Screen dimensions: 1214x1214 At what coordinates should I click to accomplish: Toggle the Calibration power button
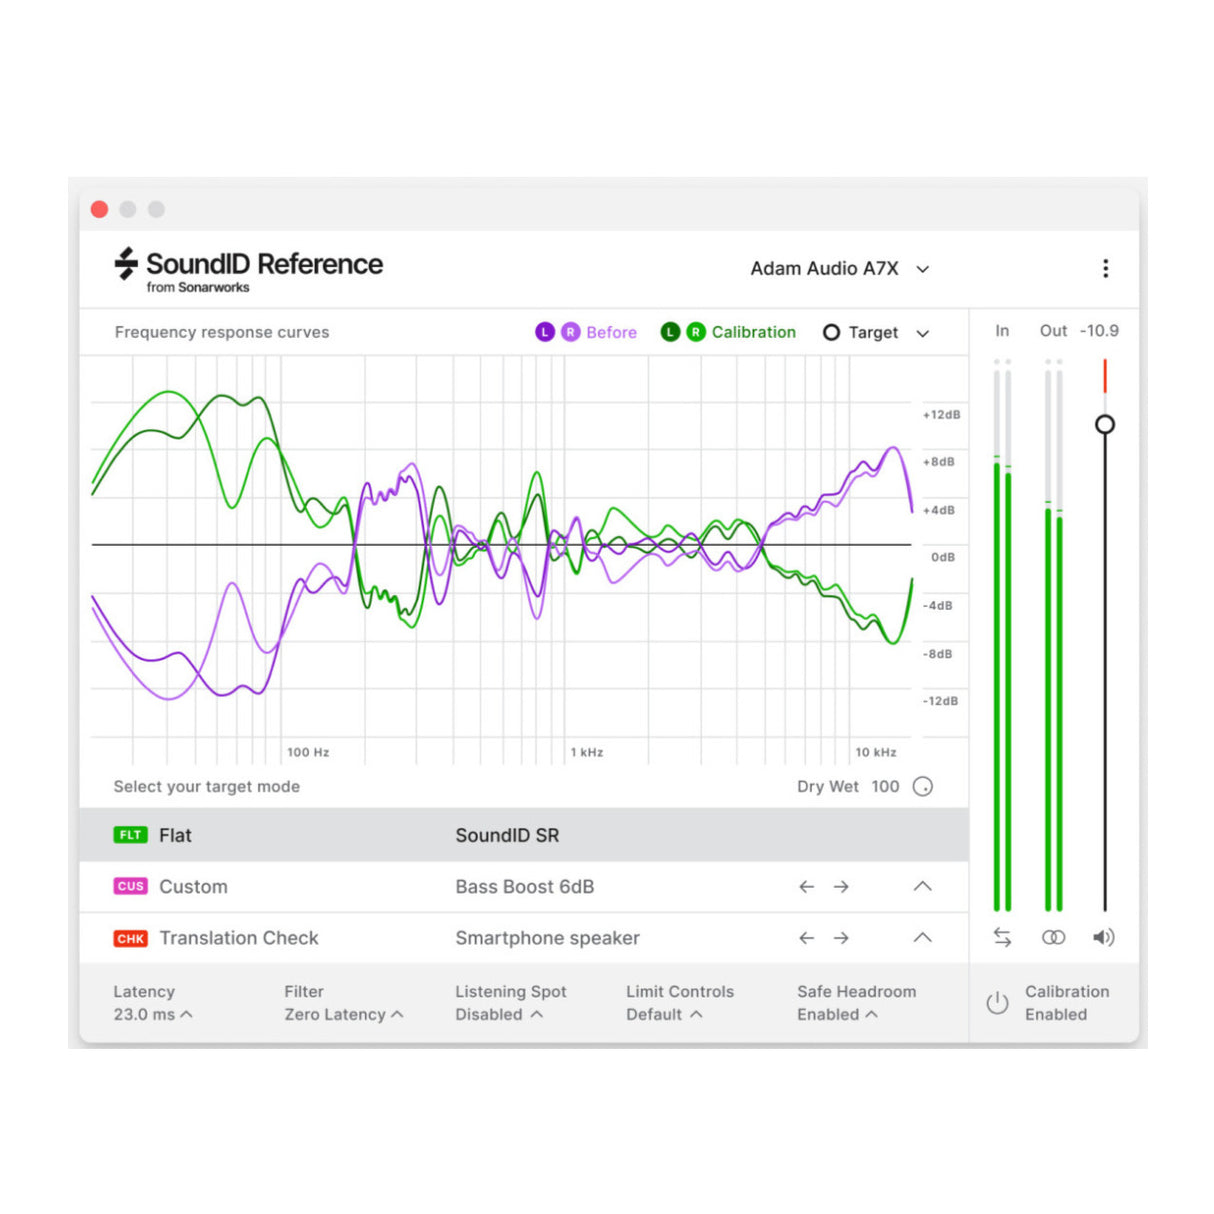(997, 1003)
